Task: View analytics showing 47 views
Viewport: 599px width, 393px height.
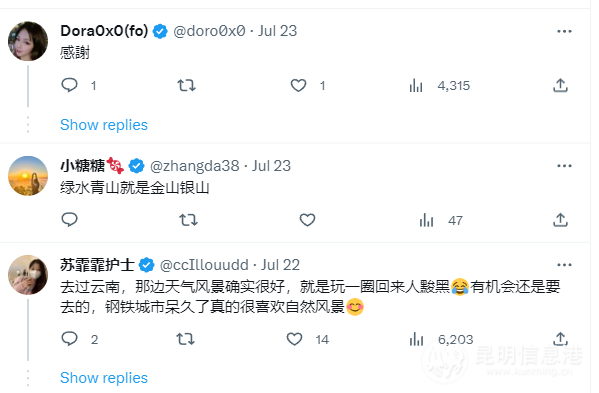Action: pos(426,220)
